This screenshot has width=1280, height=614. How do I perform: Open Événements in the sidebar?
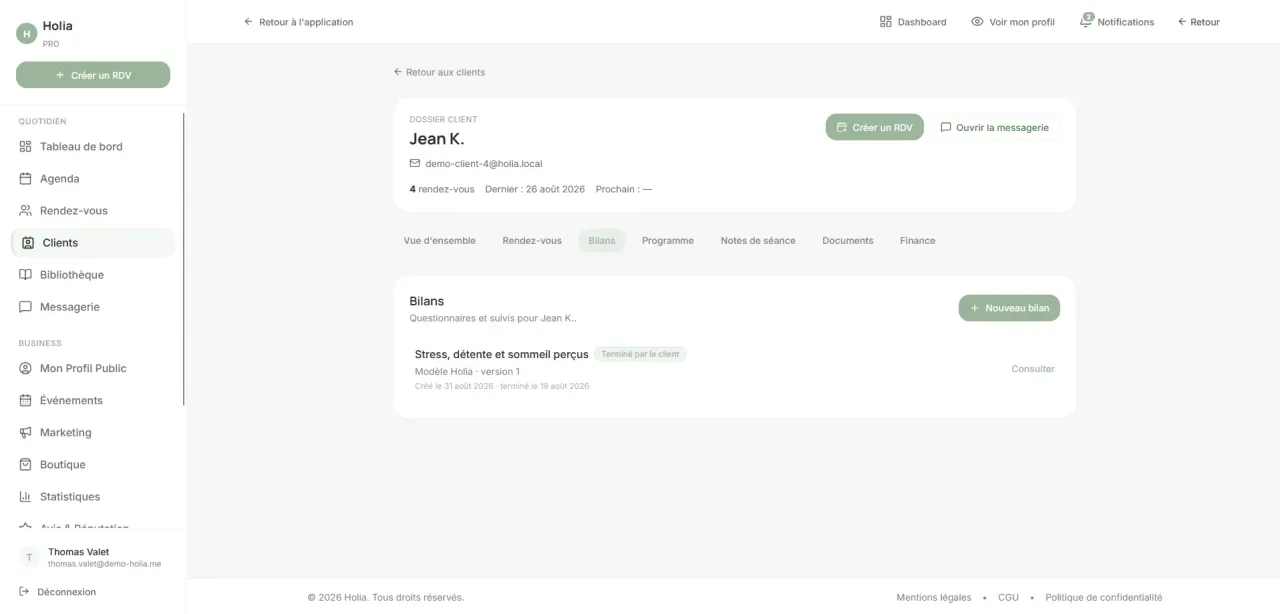pyautogui.click(x=93, y=400)
